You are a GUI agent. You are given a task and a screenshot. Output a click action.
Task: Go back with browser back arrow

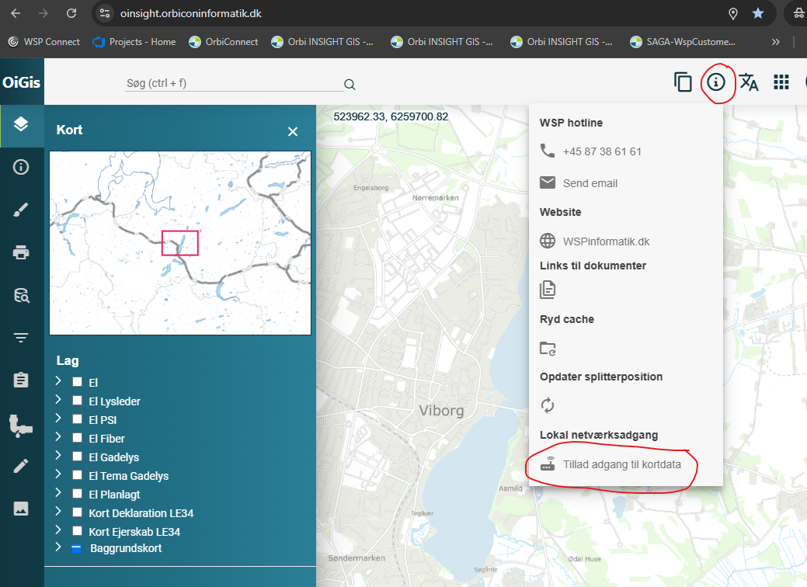(16, 13)
